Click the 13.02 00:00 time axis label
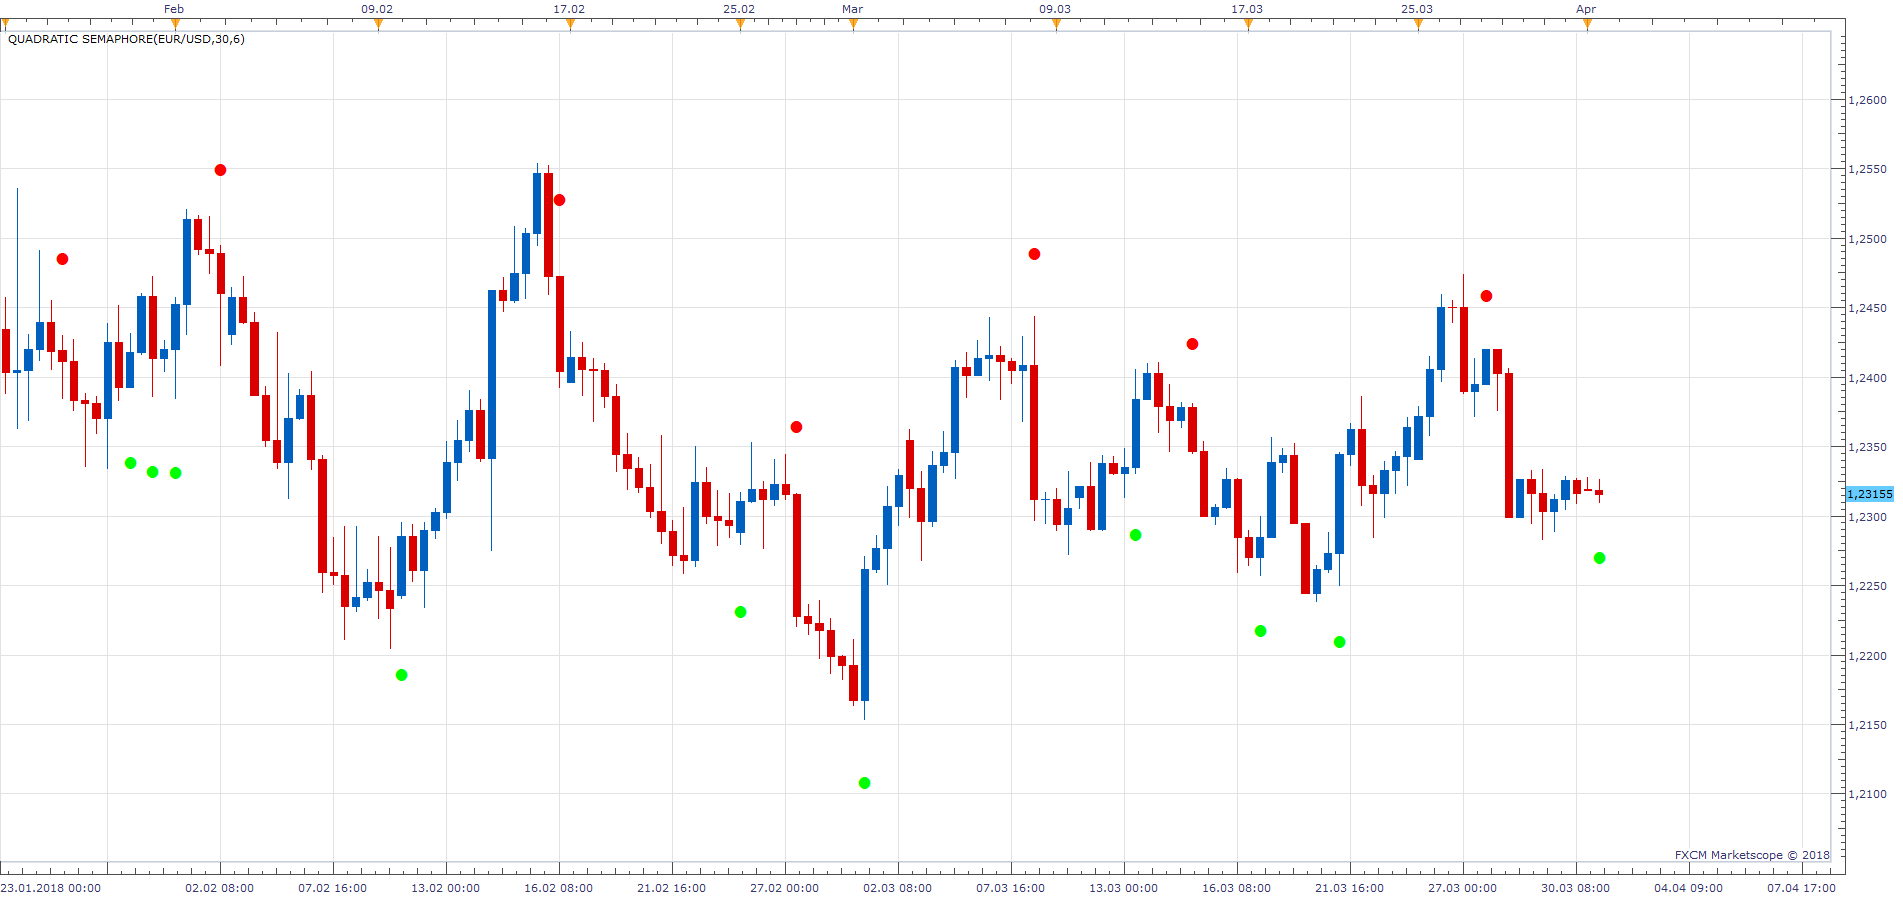 446,888
